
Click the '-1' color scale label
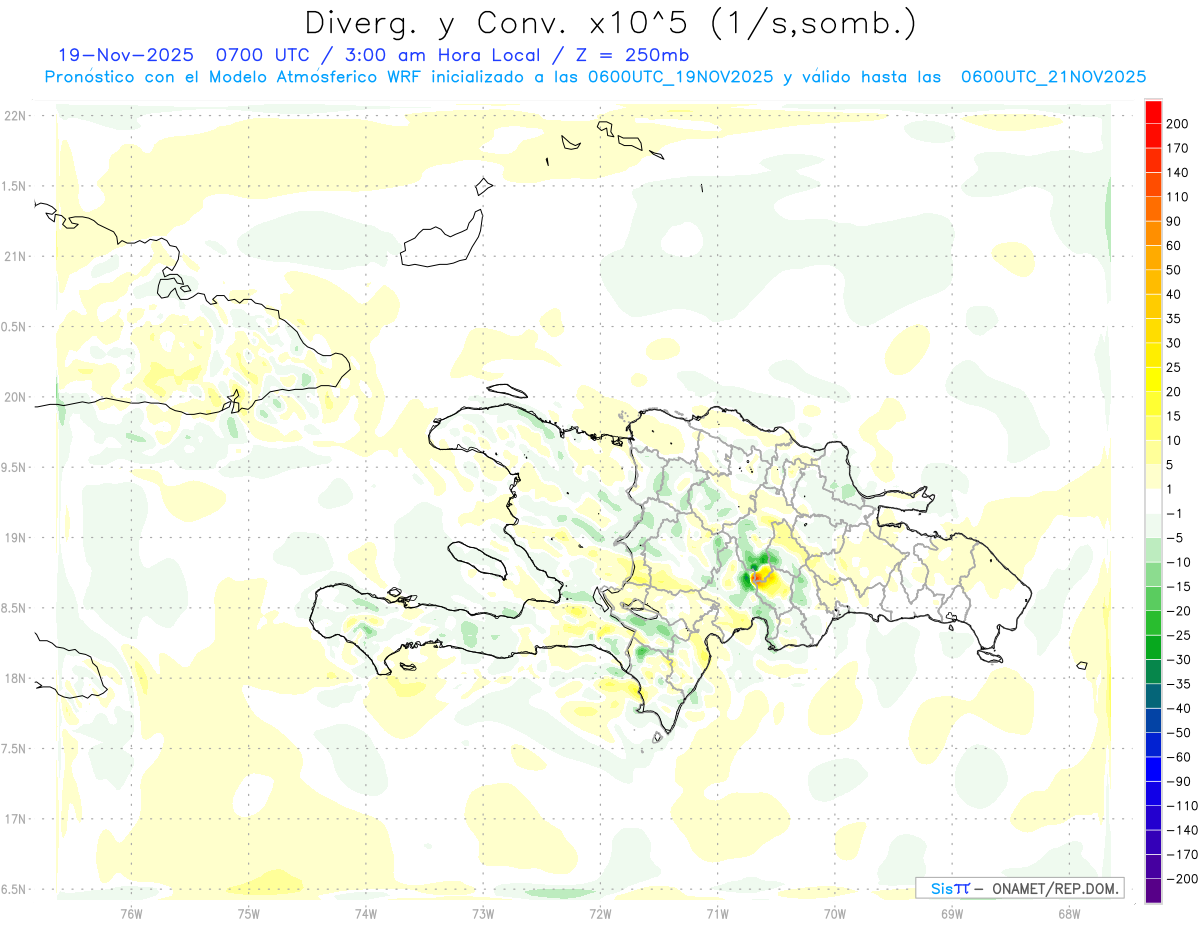(1176, 513)
